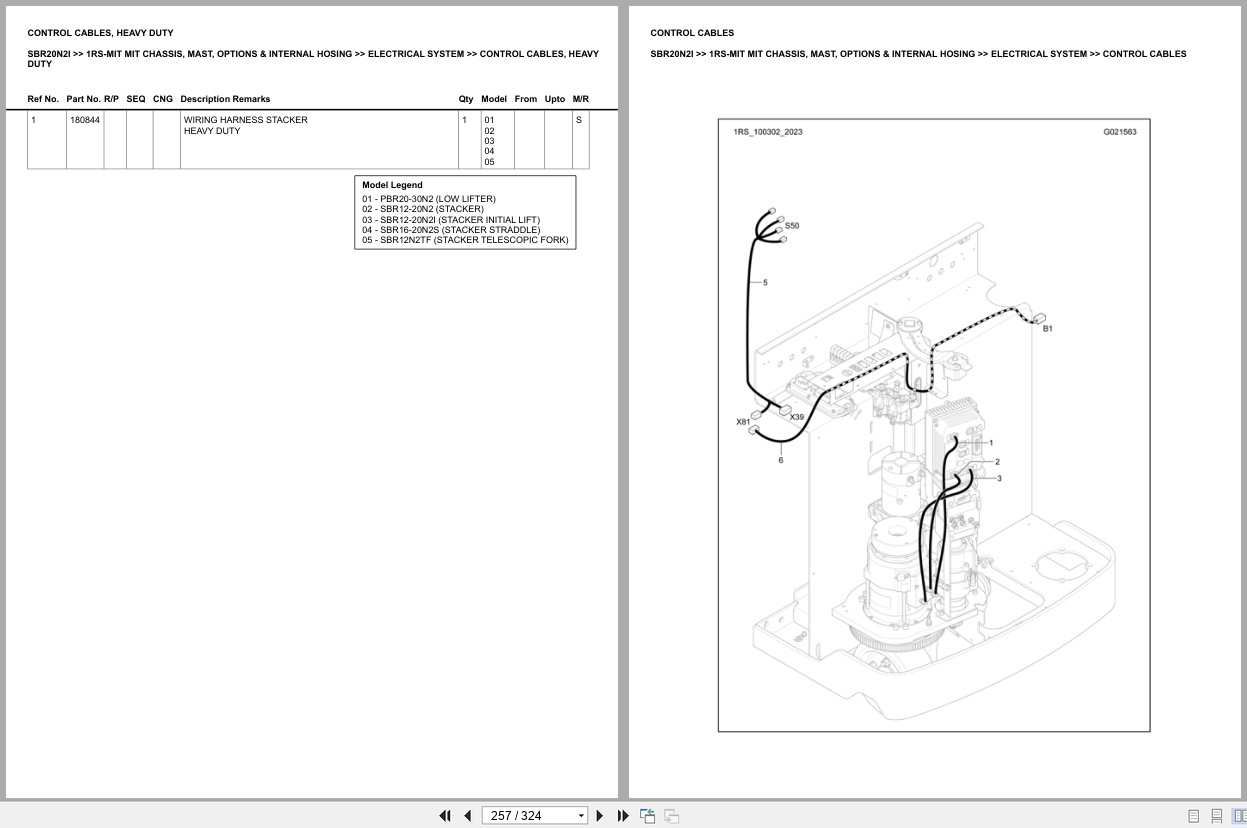The height and width of the screenshot is (828, 1247).
Task: Click part number 180844
Action: [84, 120]
